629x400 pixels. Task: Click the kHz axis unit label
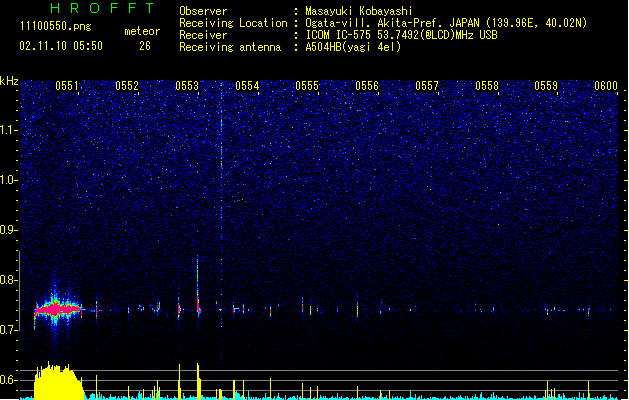9,81
